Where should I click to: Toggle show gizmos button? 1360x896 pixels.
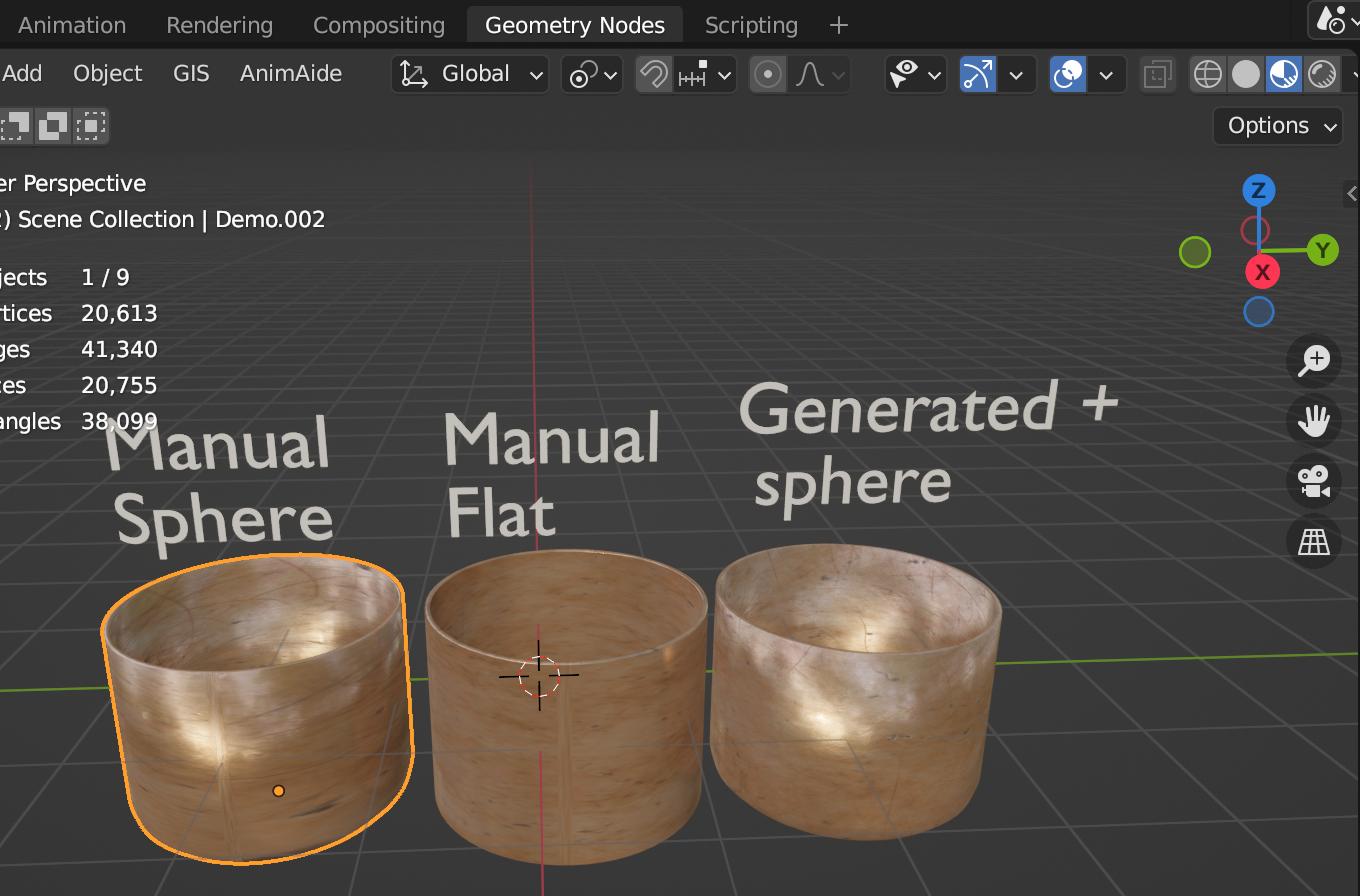click(978, 74)
